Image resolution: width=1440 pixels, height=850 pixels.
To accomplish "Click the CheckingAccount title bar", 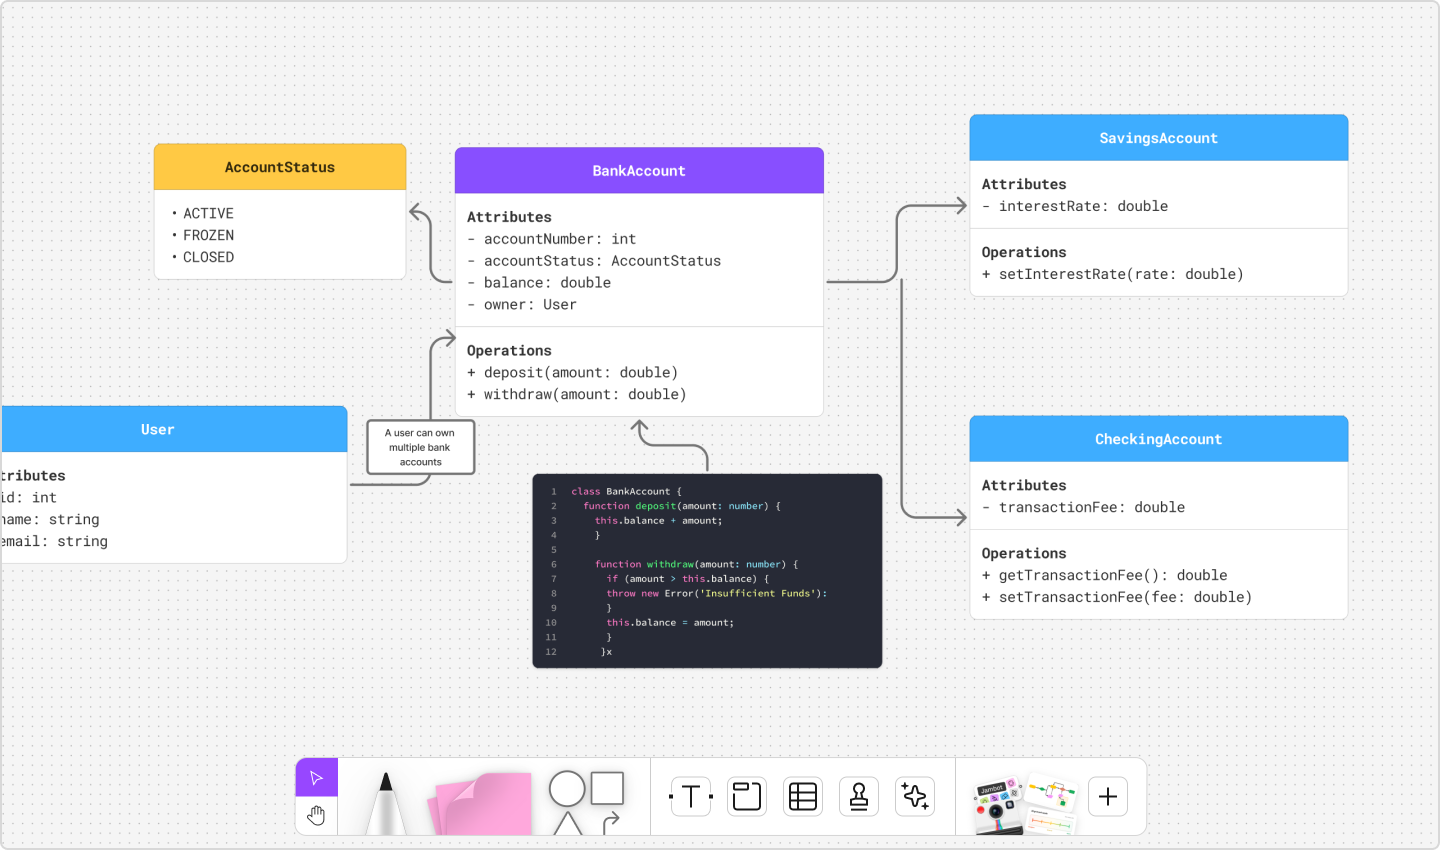I will point(1158,438).
